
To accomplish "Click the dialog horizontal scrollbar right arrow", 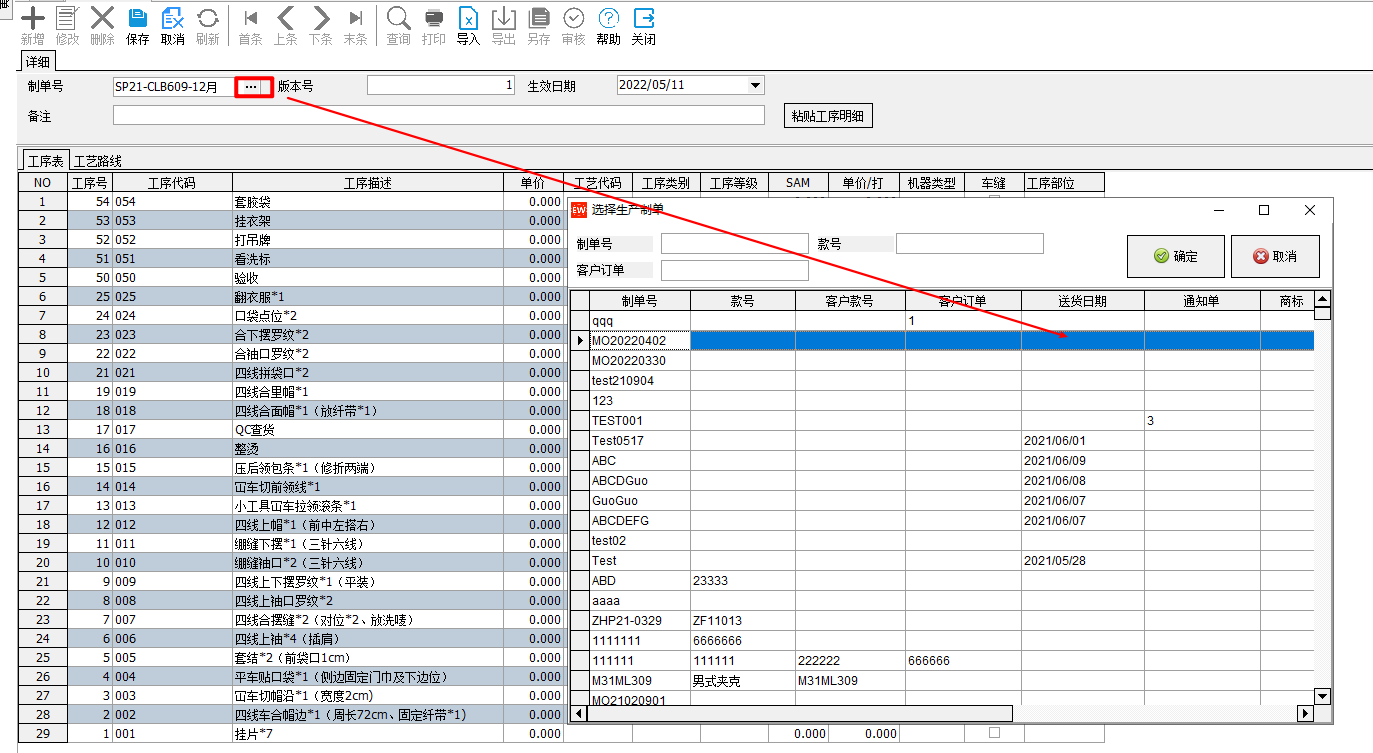I will [1304, 713].
